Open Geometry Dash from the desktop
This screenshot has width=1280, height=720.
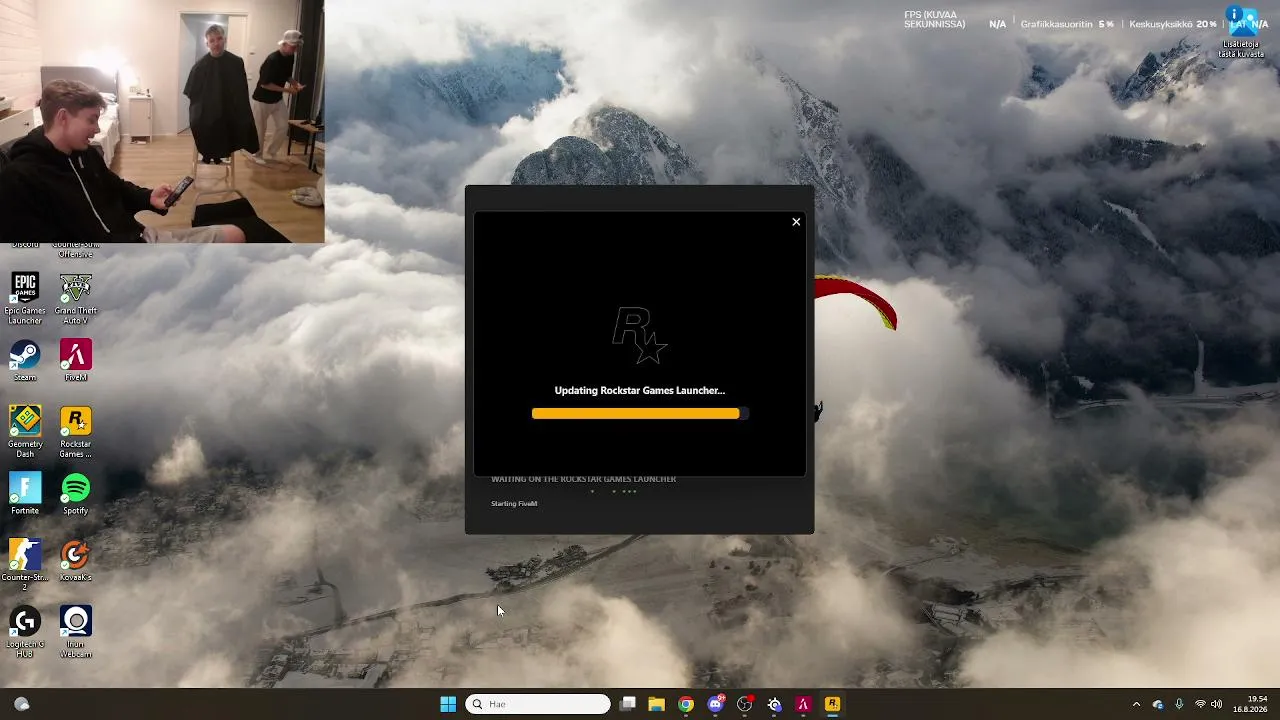click(x=25, y=432)
